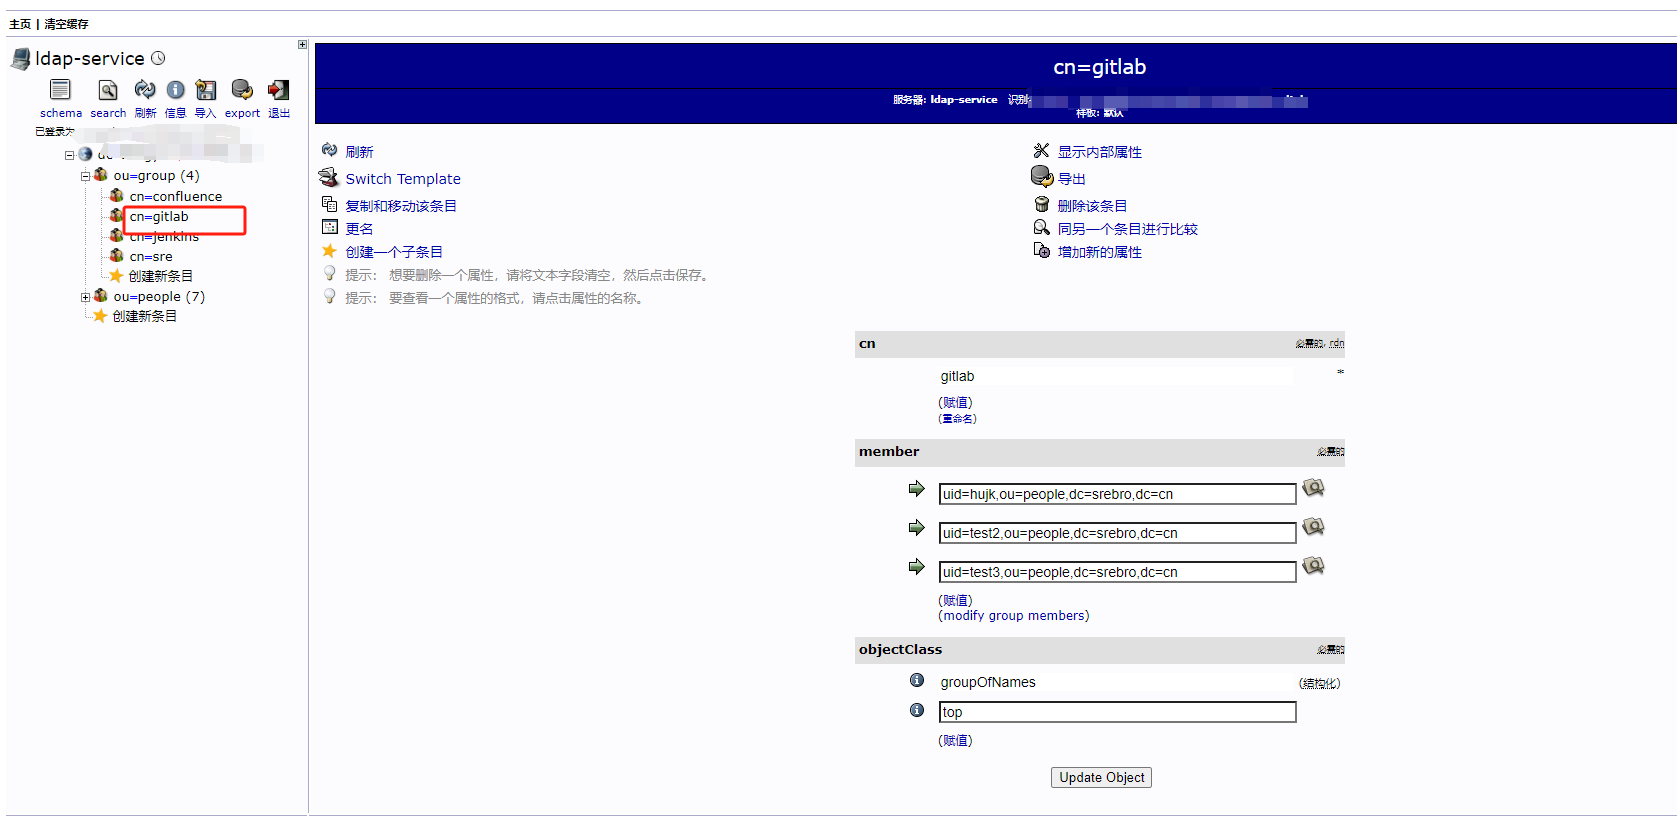Open the search tool icon
The width and height of the screenshot is (1677, 825).
pos(108,90)
